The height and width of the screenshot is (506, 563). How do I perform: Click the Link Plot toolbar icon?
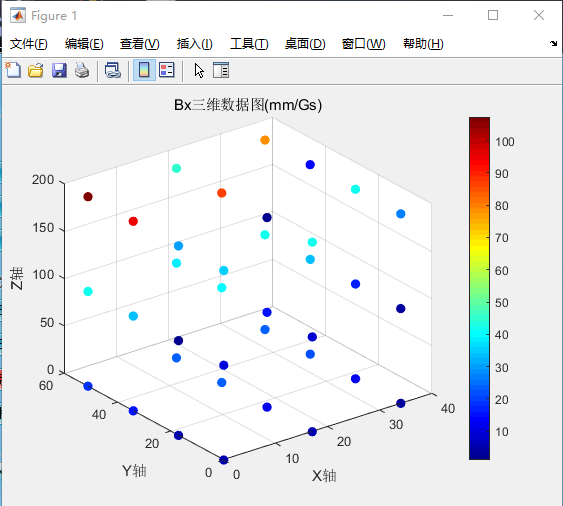[x=113, y=70]
